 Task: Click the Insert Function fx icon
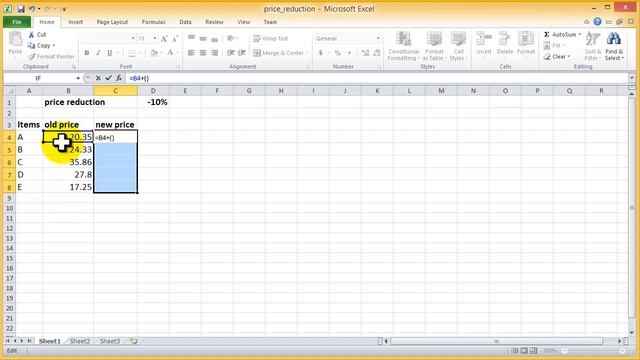click(x=119, y=78)
